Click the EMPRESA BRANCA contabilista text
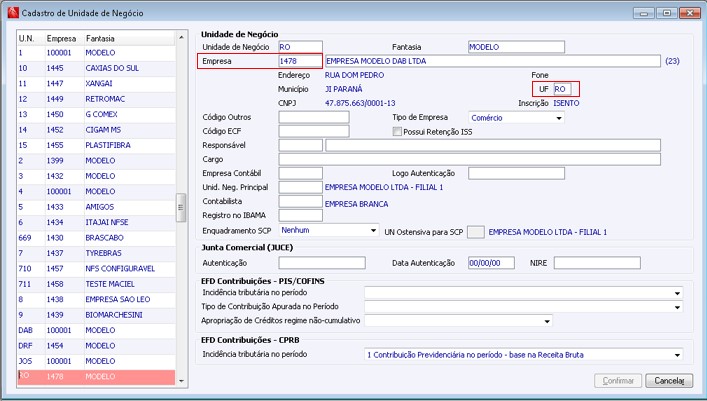Image resolution: width=707 pixels, height=401 pixels. pos(356,204)
